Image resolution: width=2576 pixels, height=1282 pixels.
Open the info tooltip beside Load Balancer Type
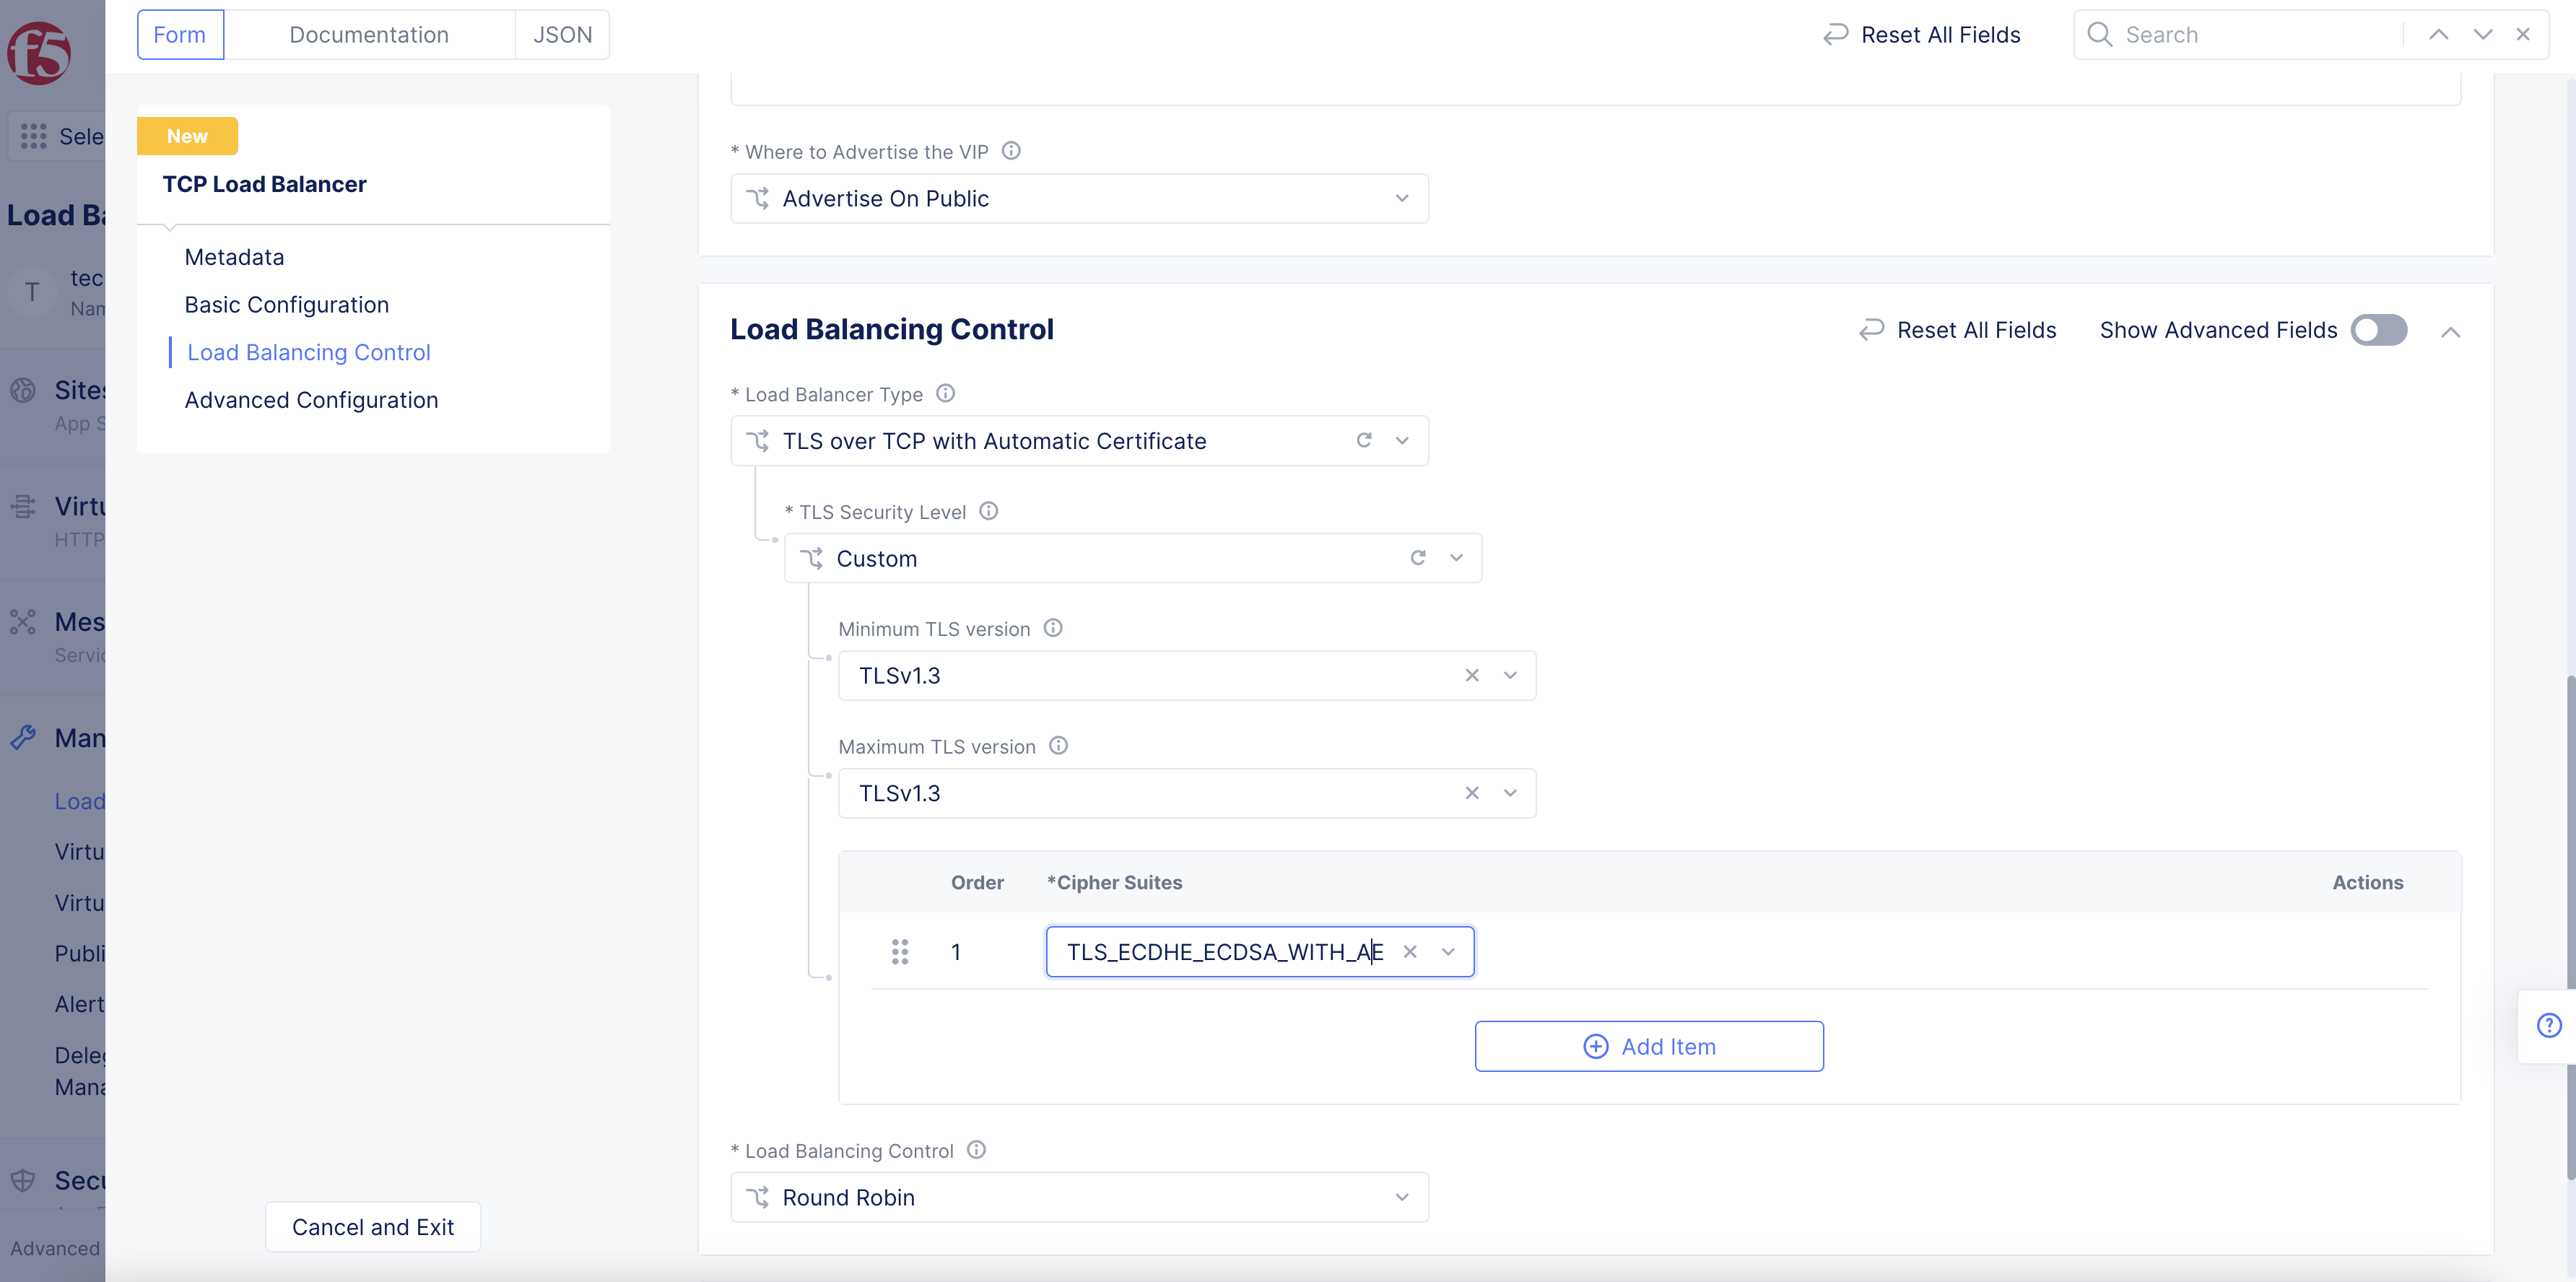click(944, 393)
